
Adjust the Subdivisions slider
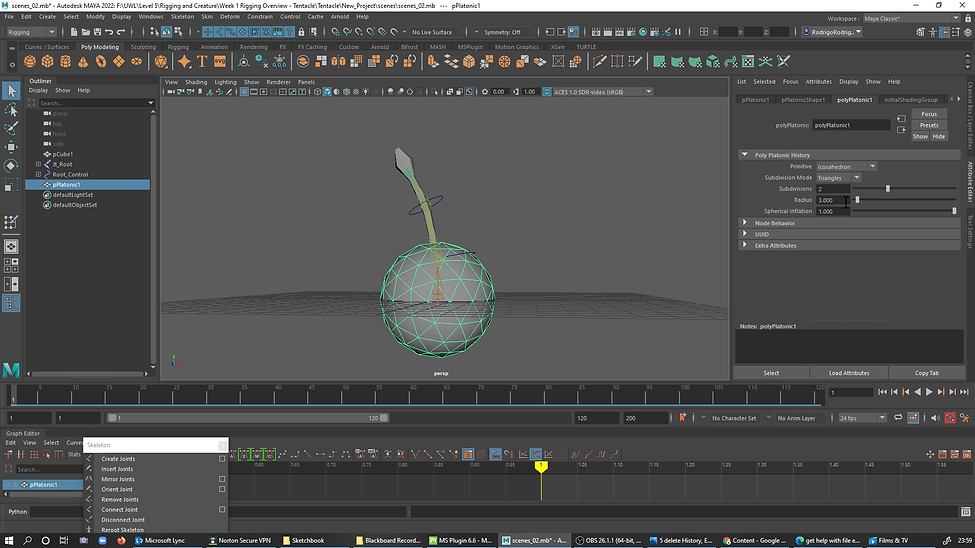887,188
